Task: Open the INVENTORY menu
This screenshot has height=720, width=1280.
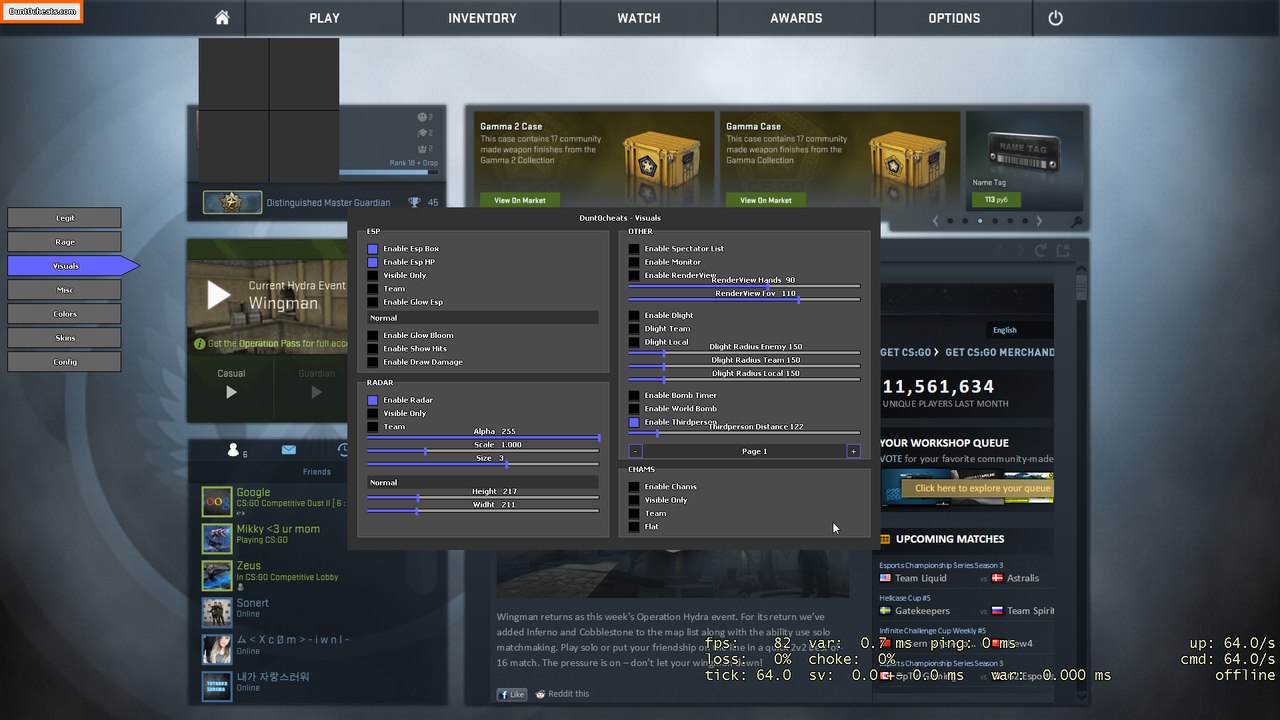Action: (x=482, y=18)
